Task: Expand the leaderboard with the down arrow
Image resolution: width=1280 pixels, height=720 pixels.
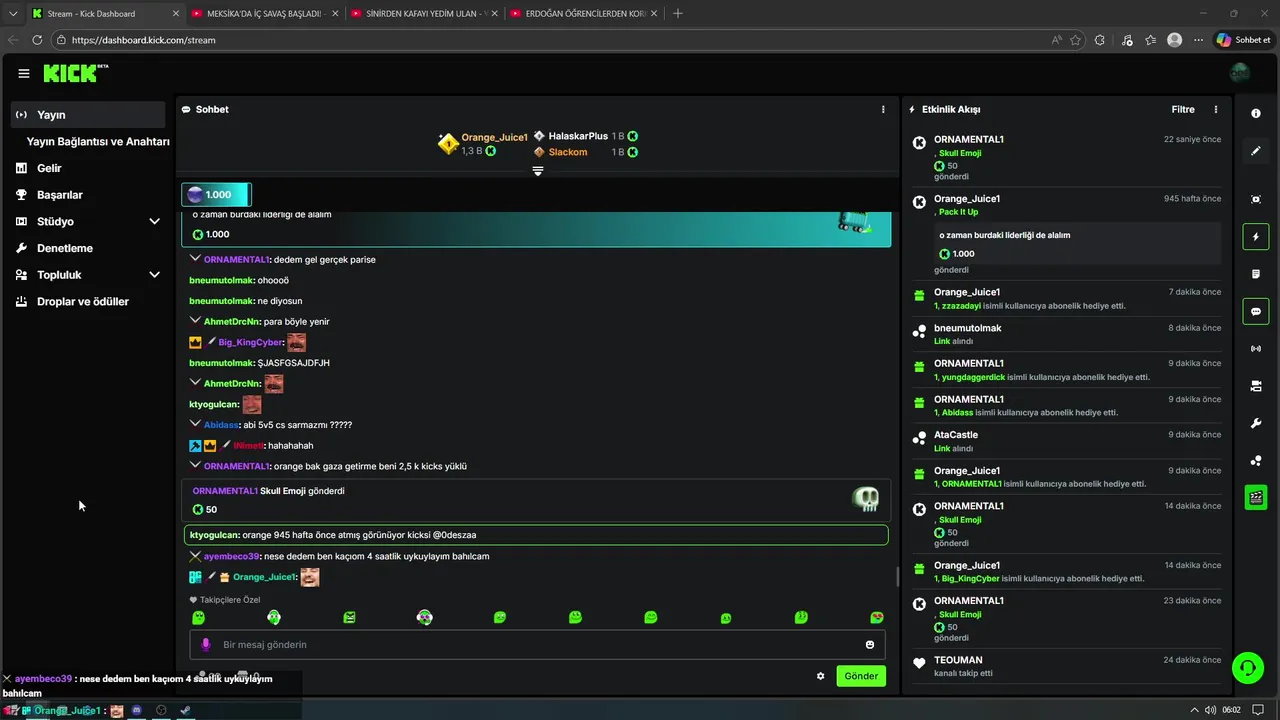Action: pyautogui.click(x=538, y=171)
